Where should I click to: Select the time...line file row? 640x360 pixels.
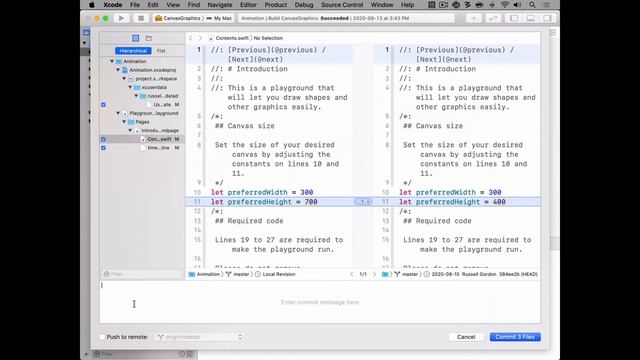pyautogui.click(x=142, y=148)
